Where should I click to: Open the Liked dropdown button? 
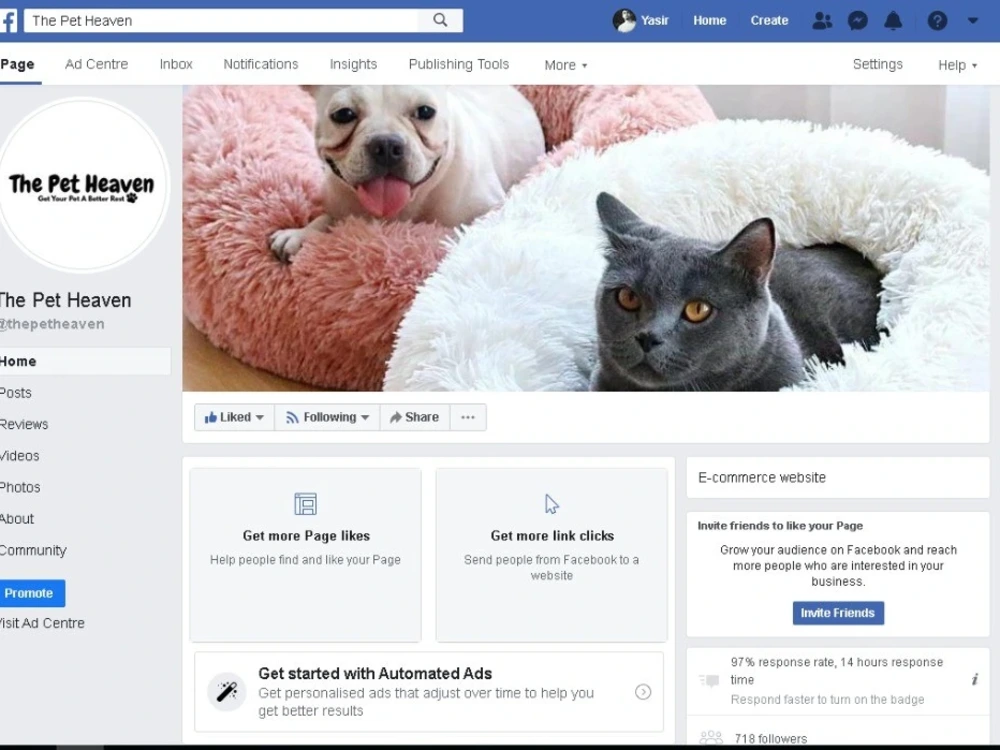[x=234, y=417]
